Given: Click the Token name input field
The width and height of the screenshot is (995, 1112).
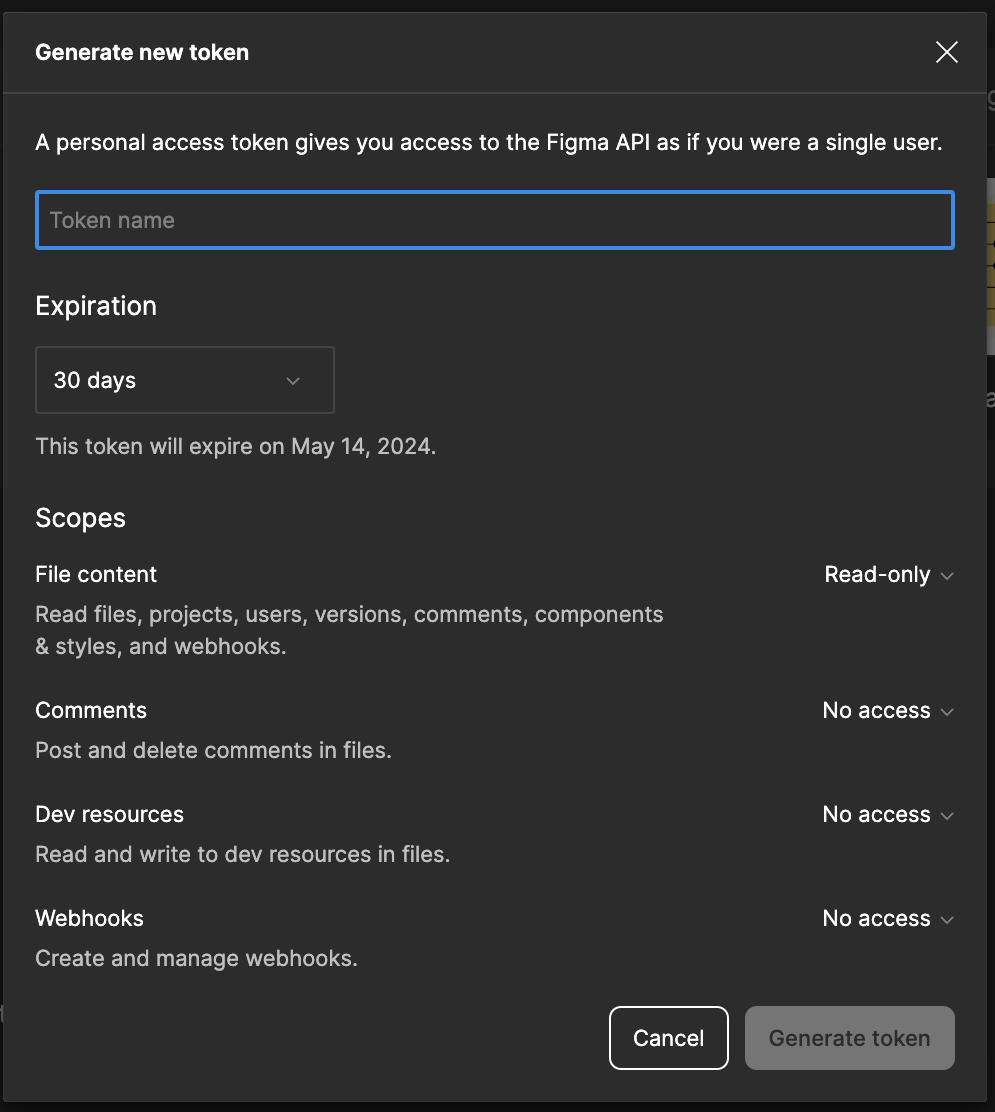Looking at the screenshot, I should click(494, 220).
